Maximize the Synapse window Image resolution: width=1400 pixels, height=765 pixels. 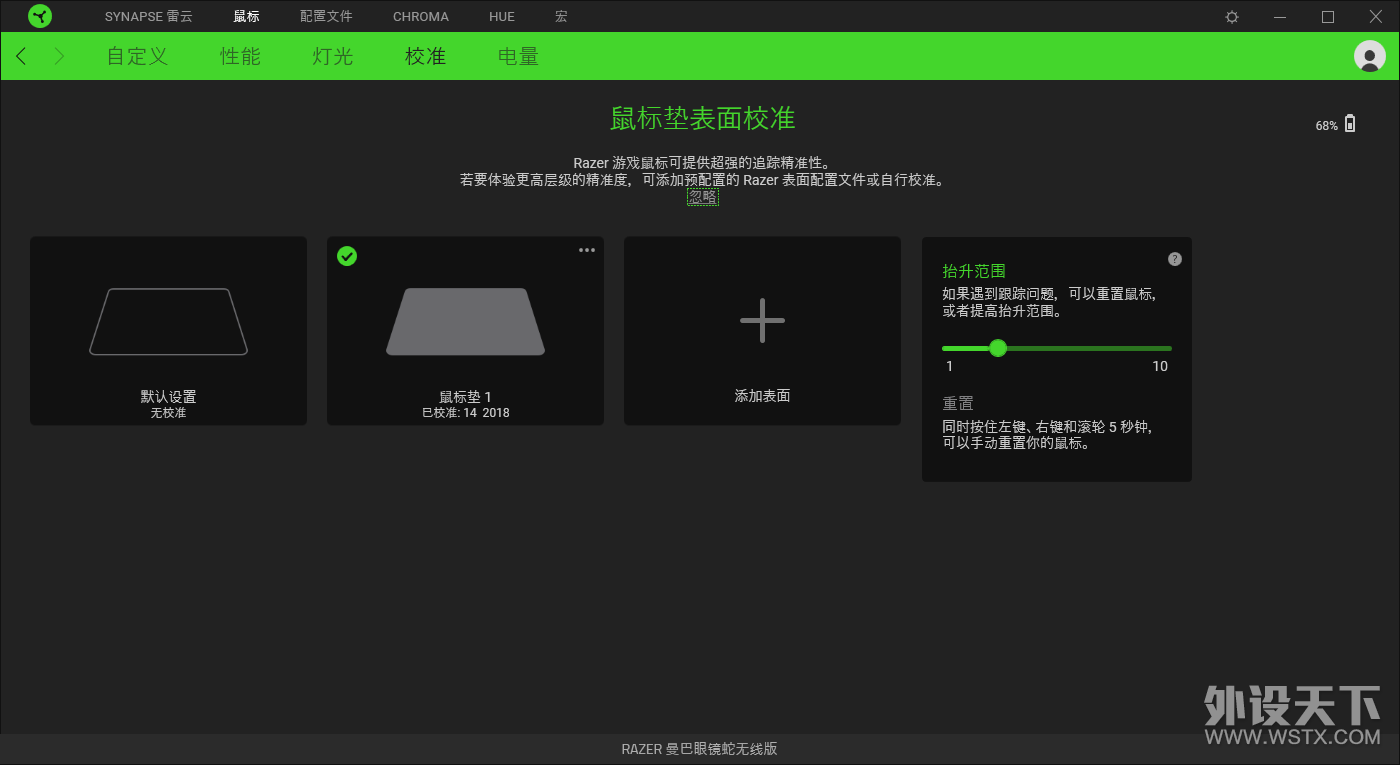coord(1328,17)
